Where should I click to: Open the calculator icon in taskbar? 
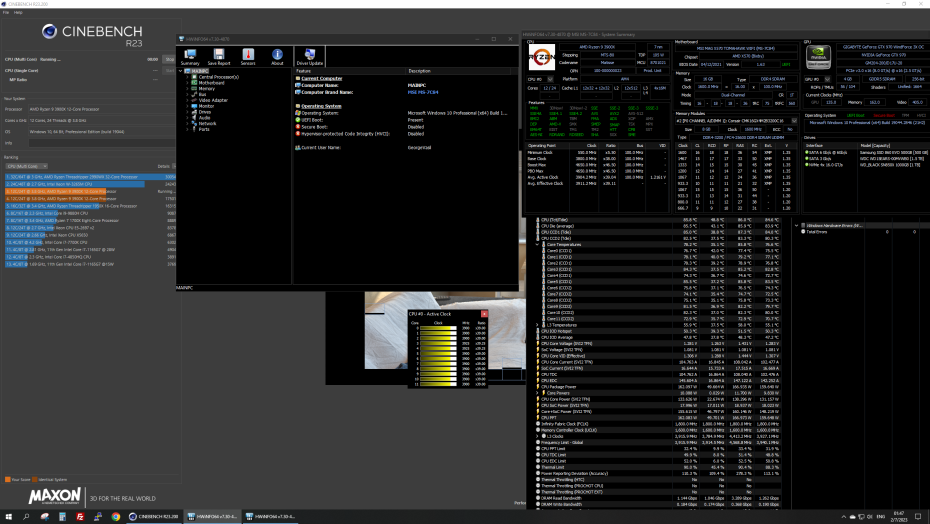tap(62, 516)
